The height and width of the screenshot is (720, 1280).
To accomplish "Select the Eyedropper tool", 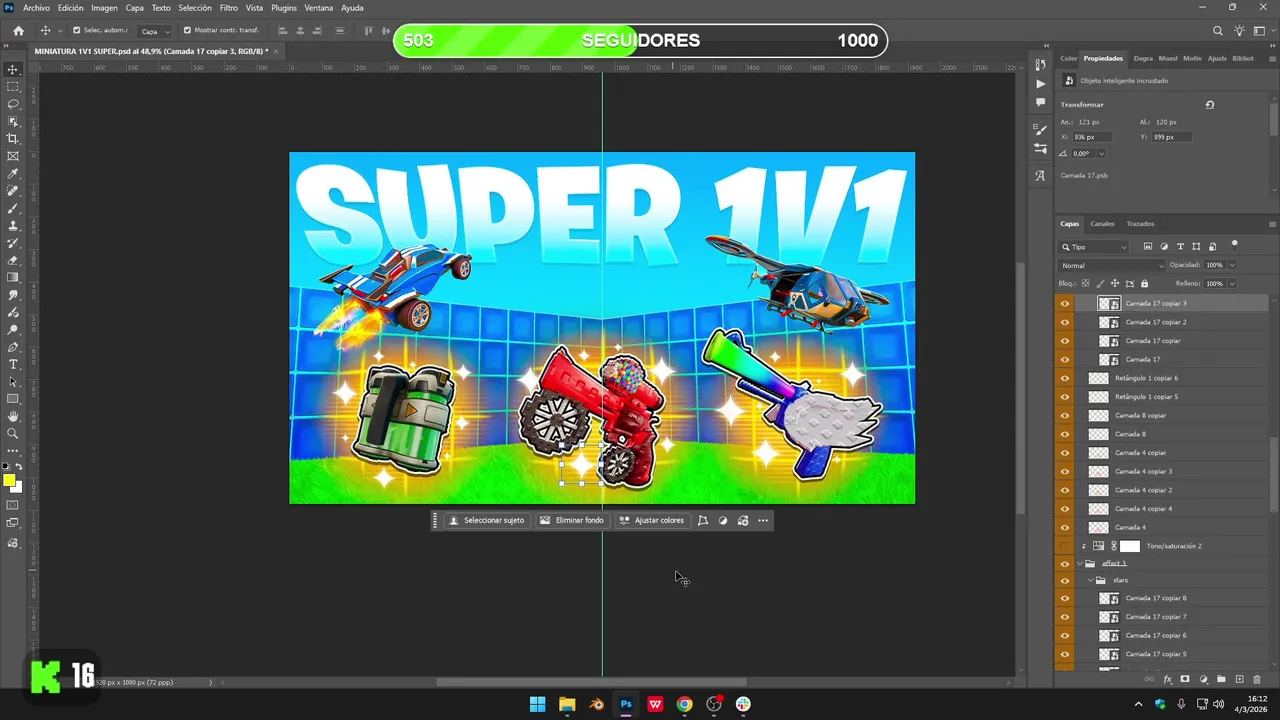I will click(13, 173).
